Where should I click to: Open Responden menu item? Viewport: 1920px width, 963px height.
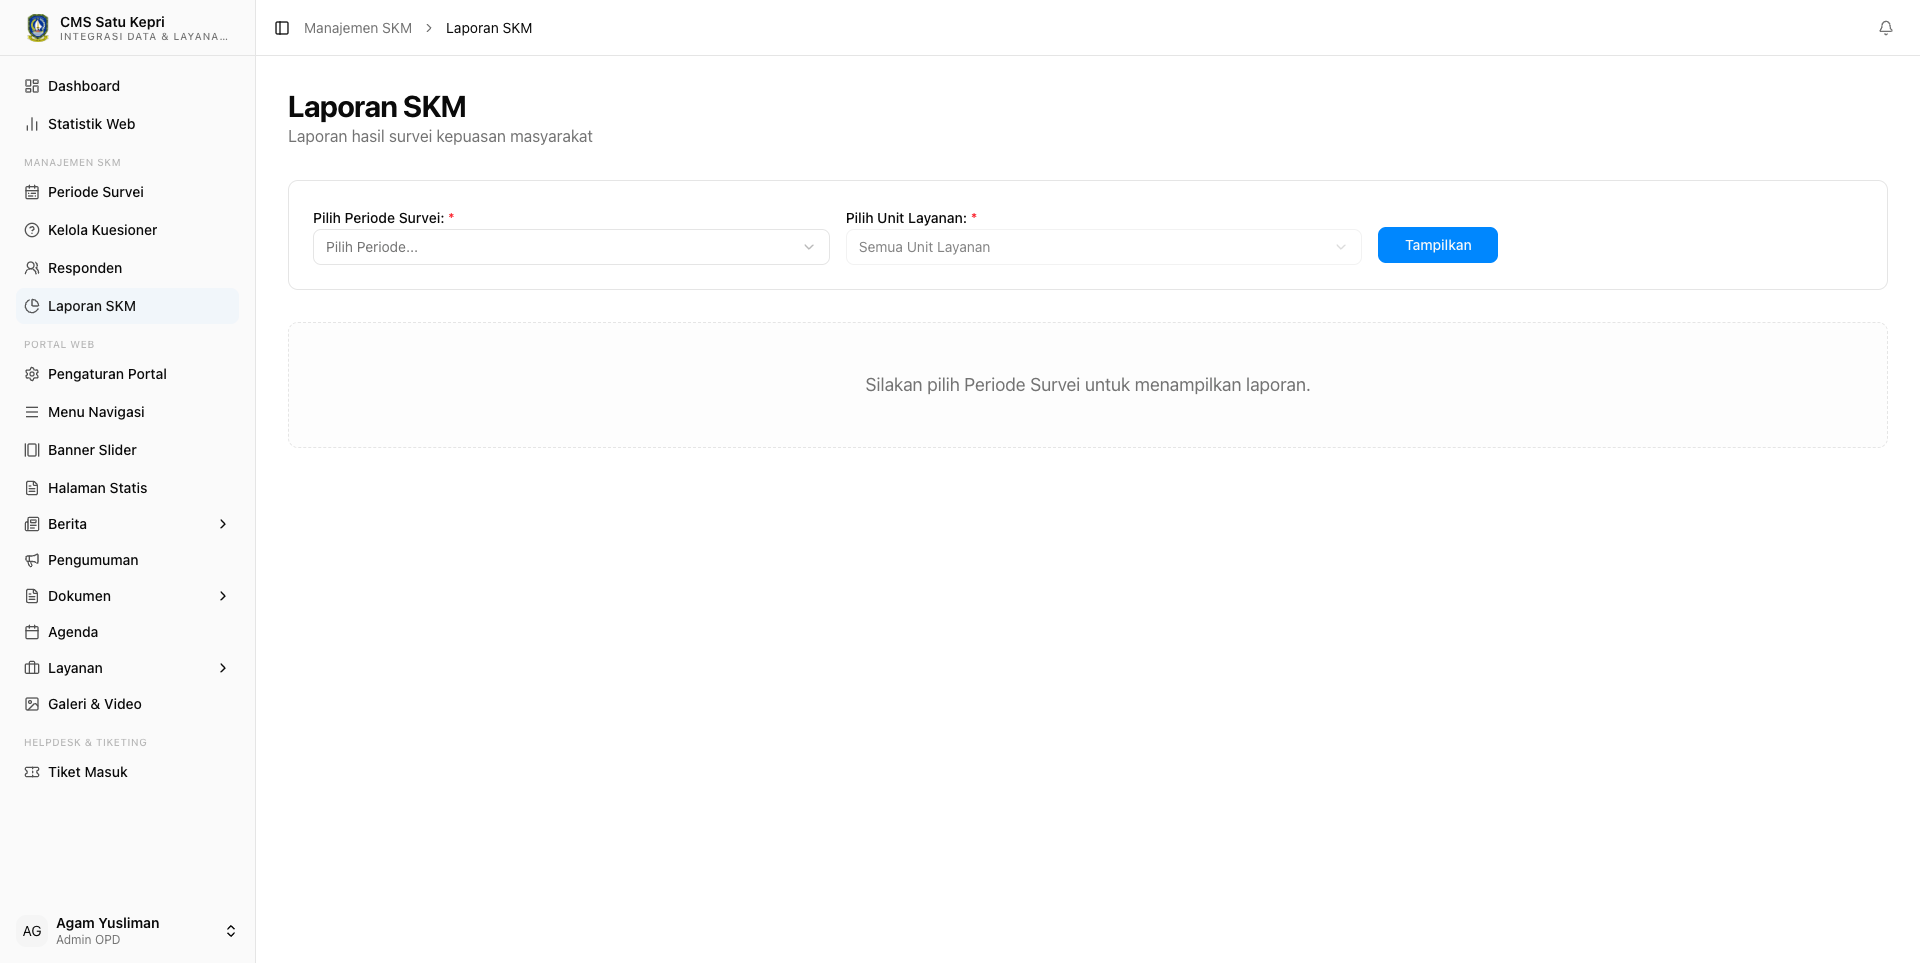tap(127, 268)
